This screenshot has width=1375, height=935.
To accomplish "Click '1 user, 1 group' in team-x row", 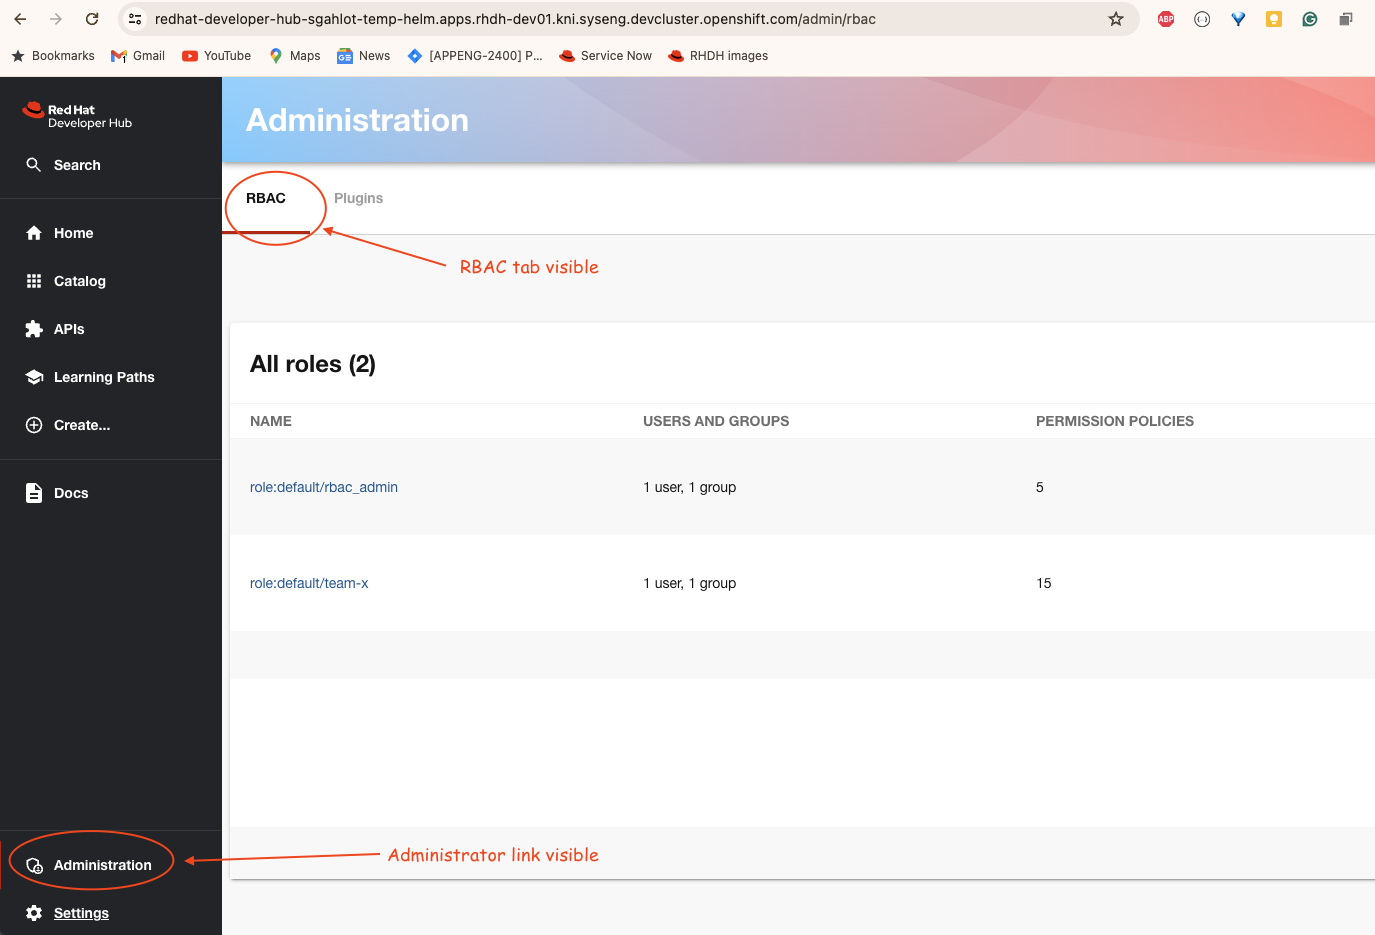I will click(690, 583).
